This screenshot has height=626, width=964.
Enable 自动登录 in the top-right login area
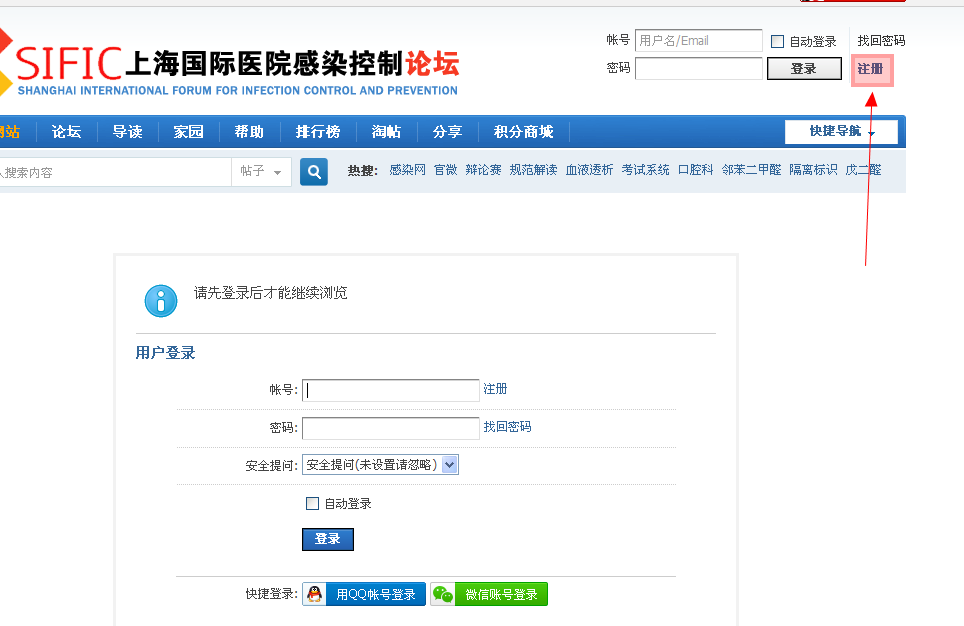tap(776, 40)
